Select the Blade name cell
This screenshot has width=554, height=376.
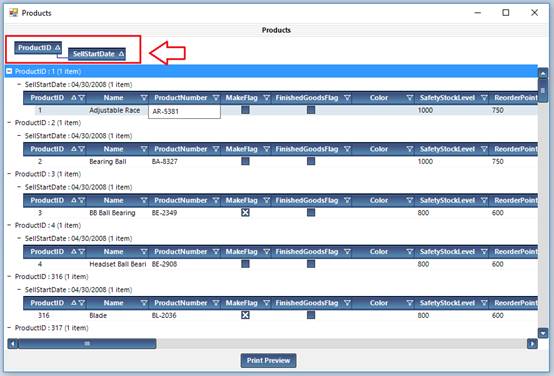98,315
